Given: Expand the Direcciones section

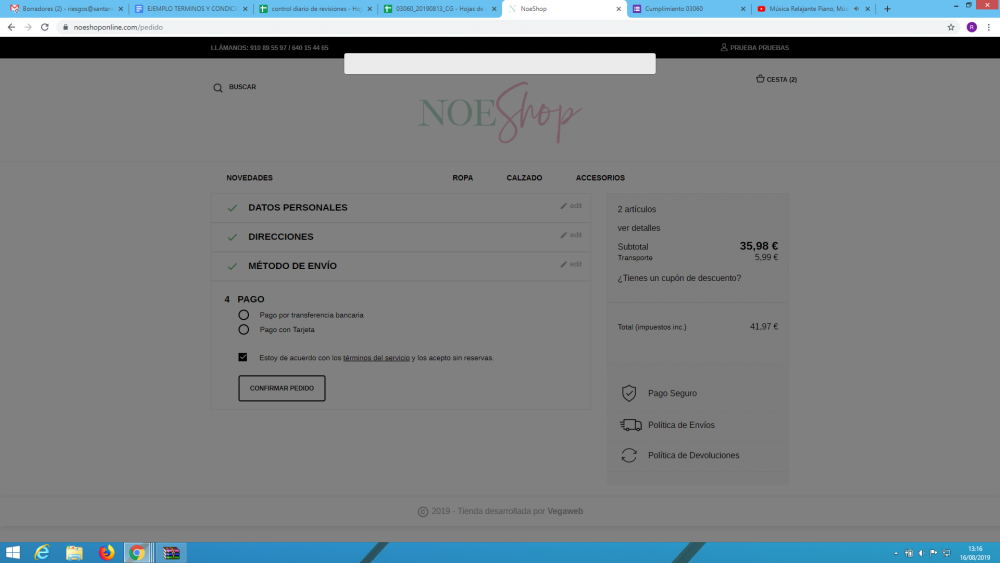Looking at the screenshot, I should pos(281,237).
